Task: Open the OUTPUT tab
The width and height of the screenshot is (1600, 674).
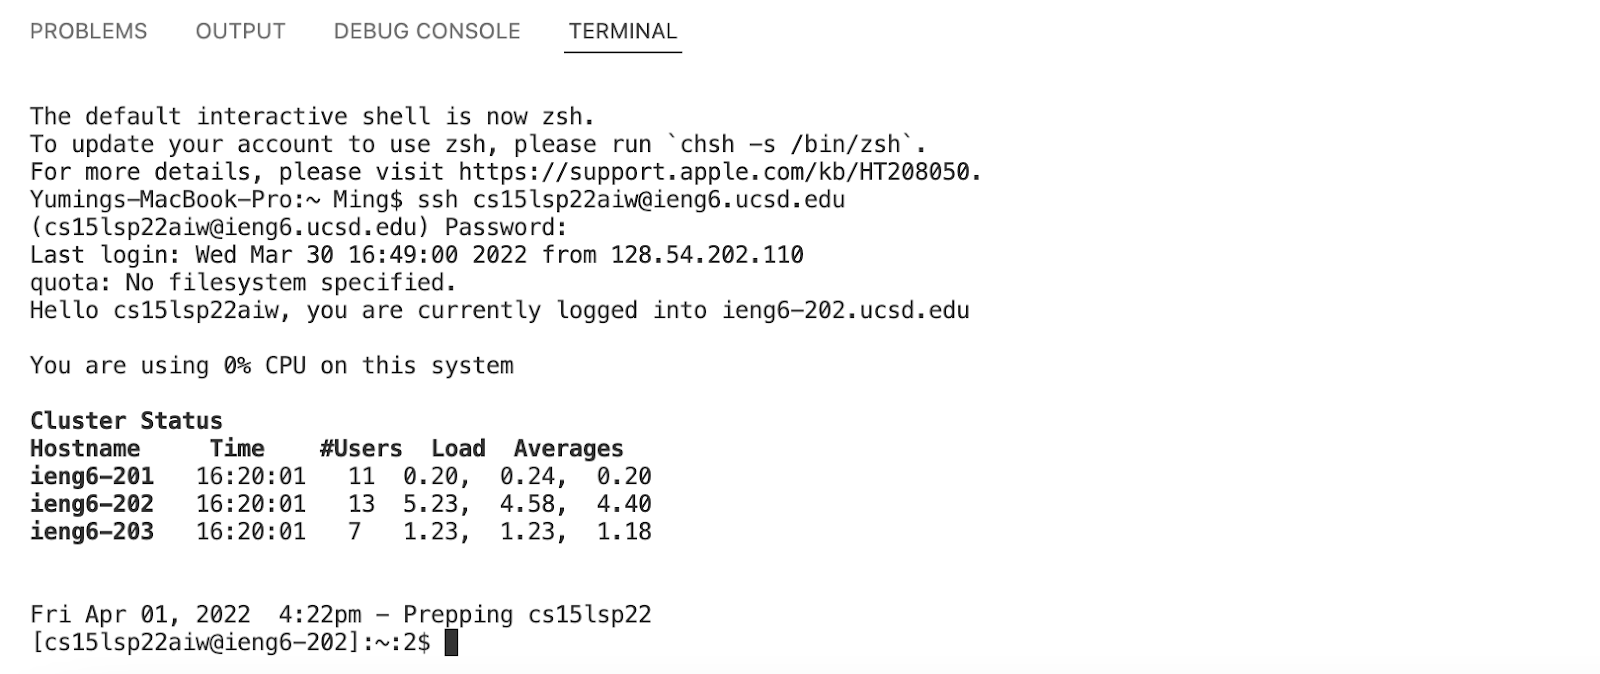Action: (239, 31)
